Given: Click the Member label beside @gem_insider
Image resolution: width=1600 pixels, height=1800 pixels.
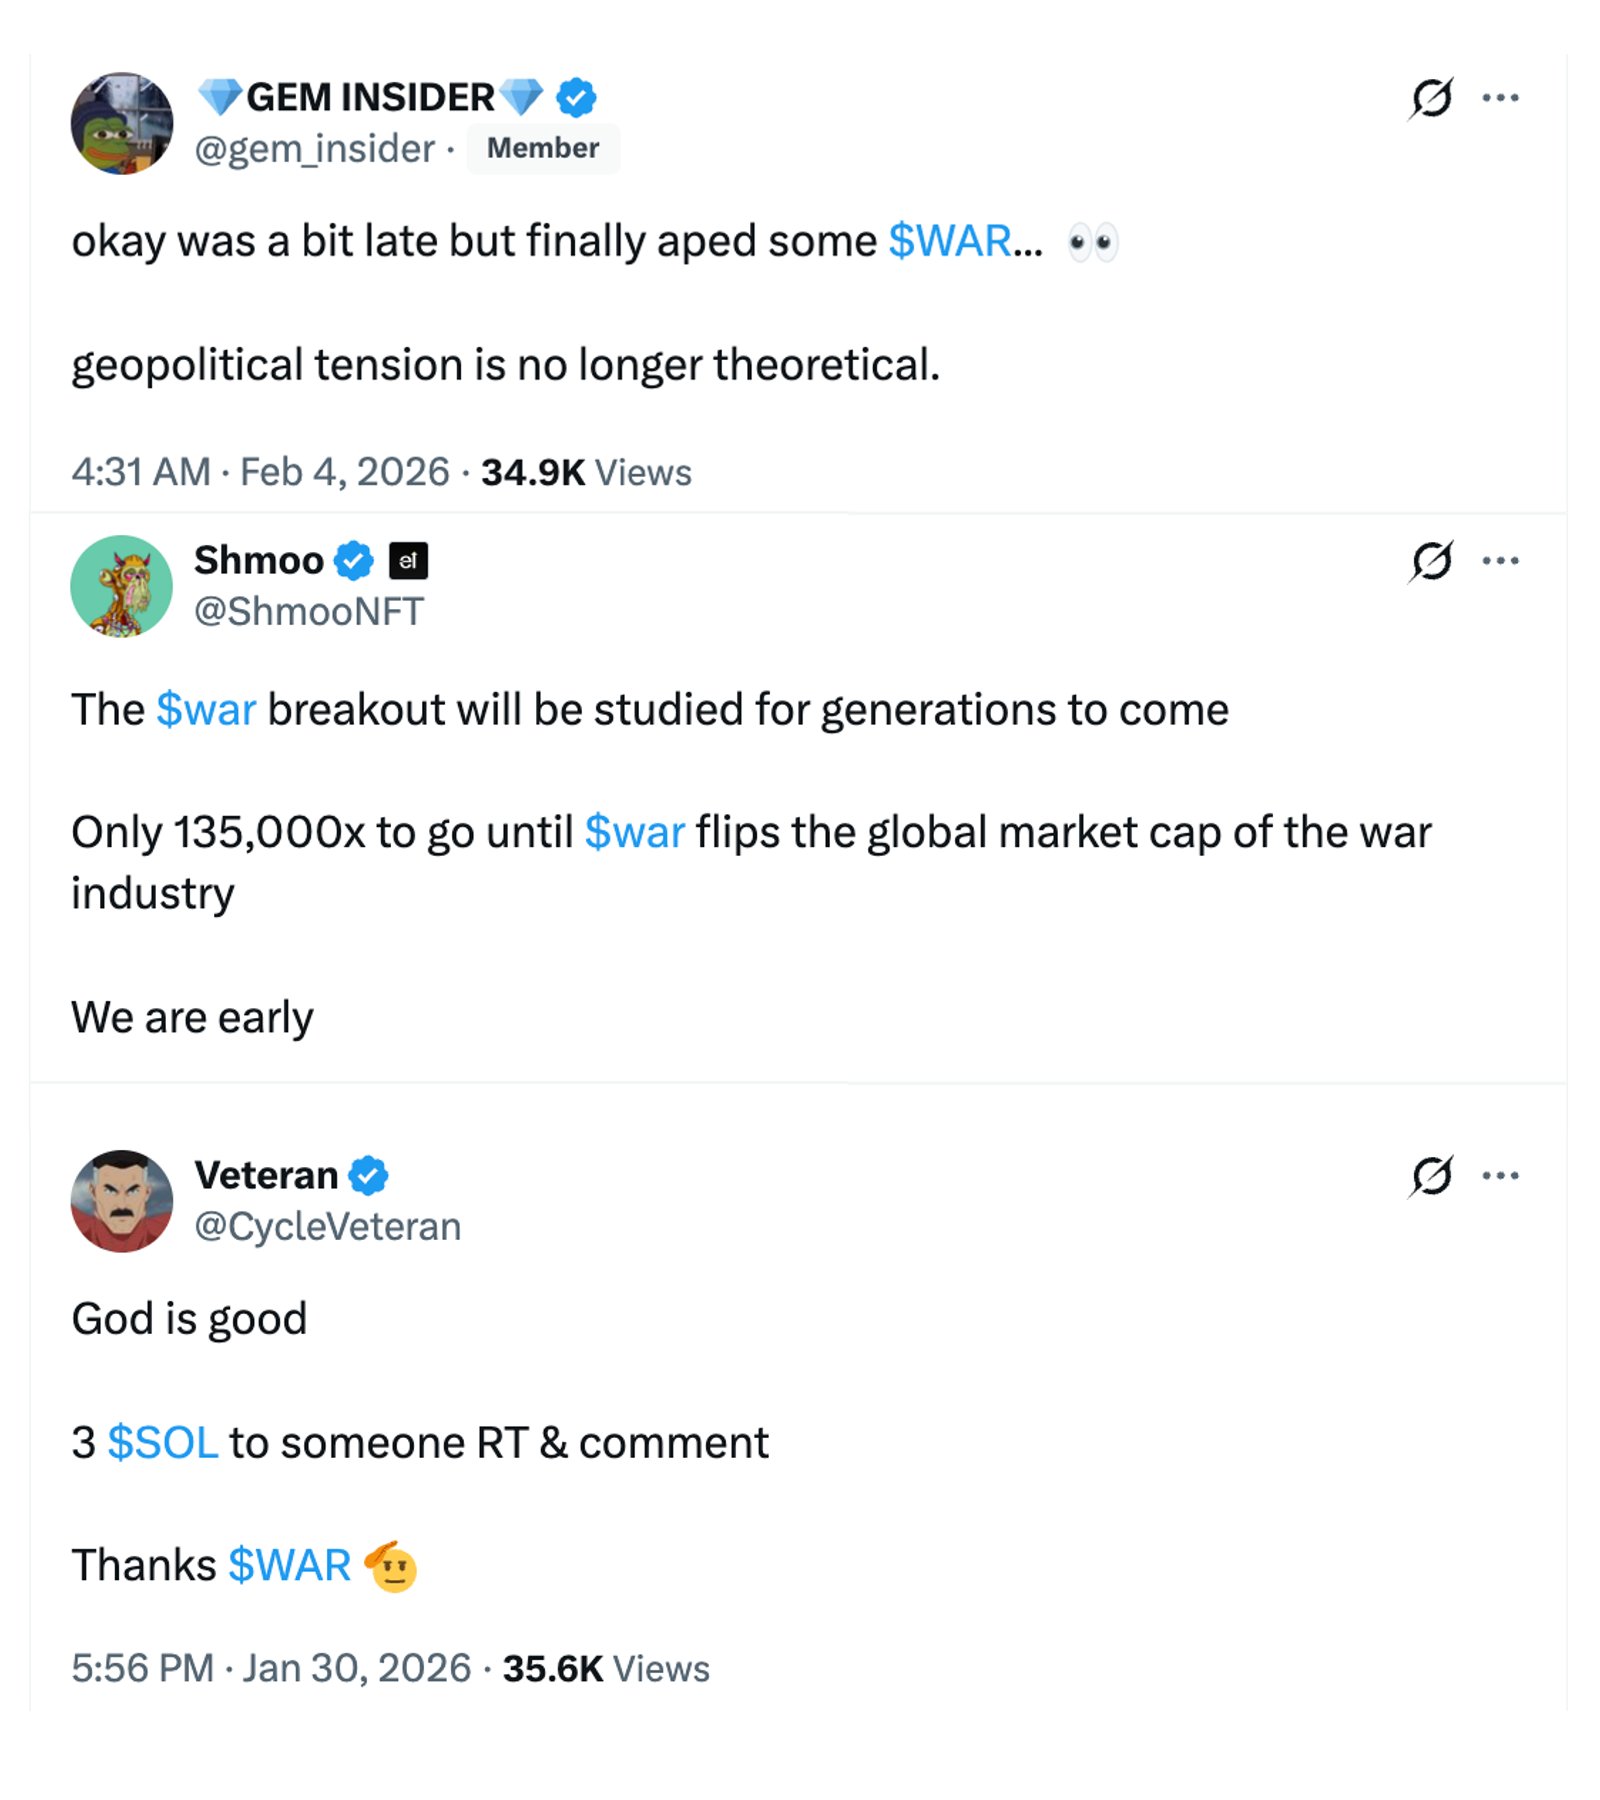Looking at the screenshot, I should coord(543,148).
